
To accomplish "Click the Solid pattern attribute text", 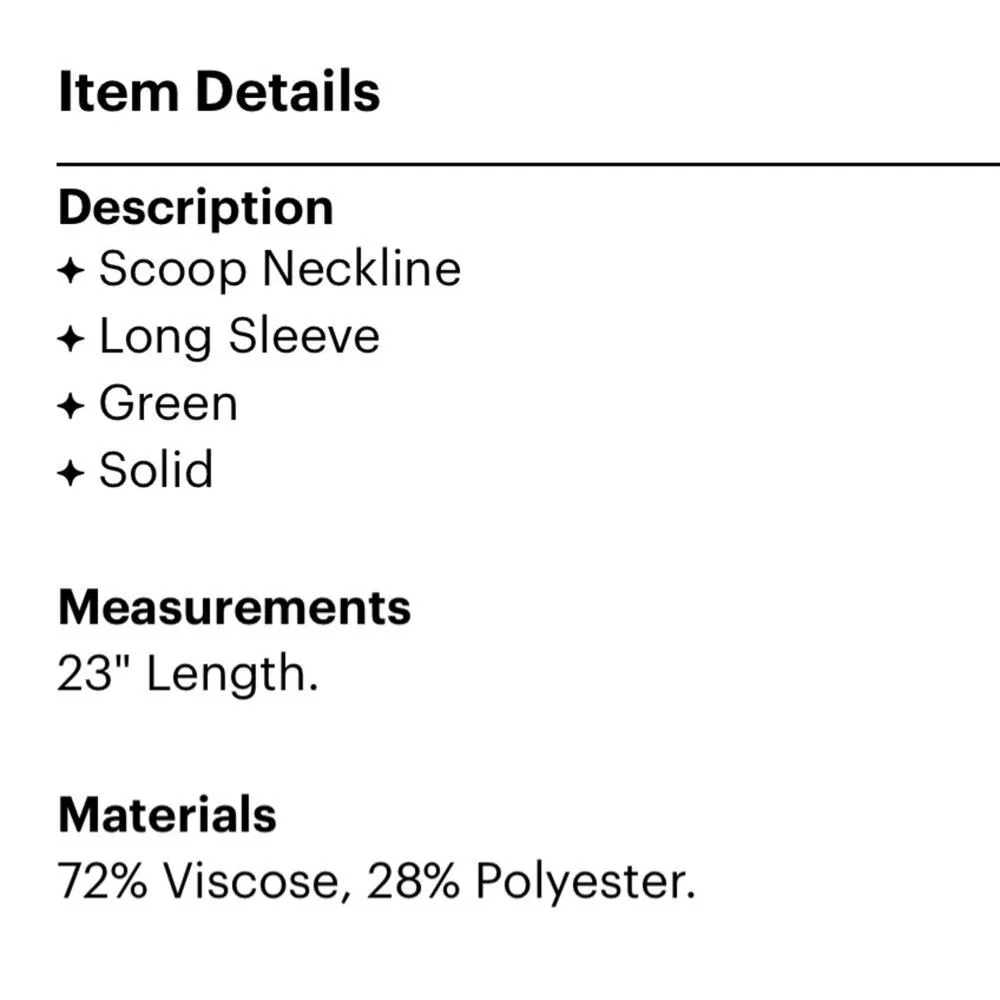I will point(157,471).
